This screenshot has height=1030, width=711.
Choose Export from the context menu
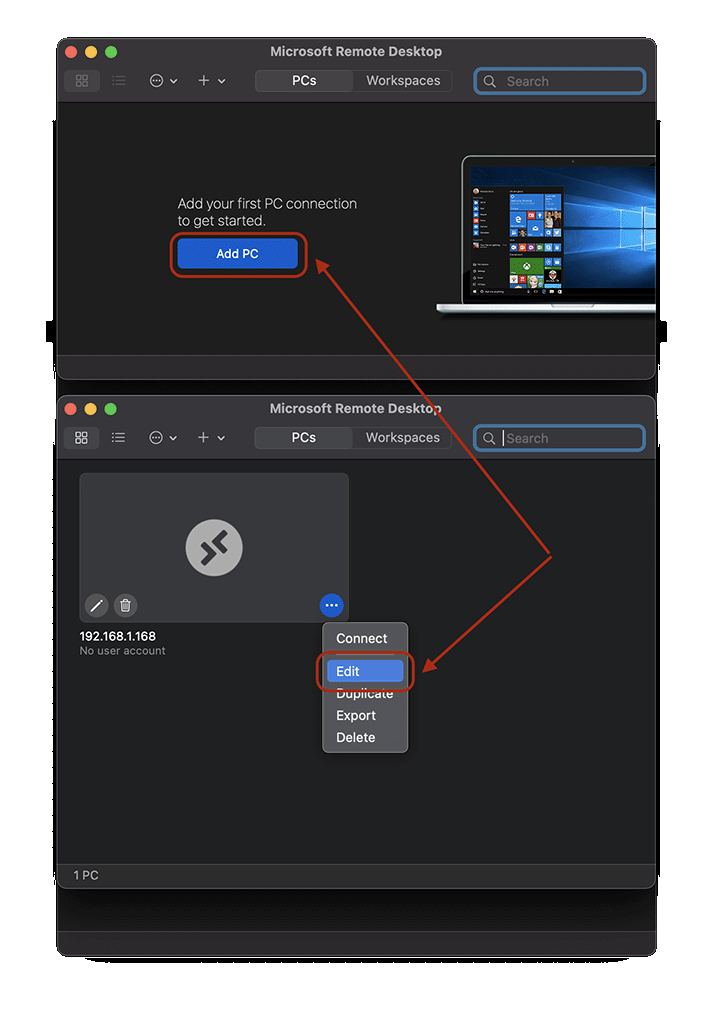(365, 715)
